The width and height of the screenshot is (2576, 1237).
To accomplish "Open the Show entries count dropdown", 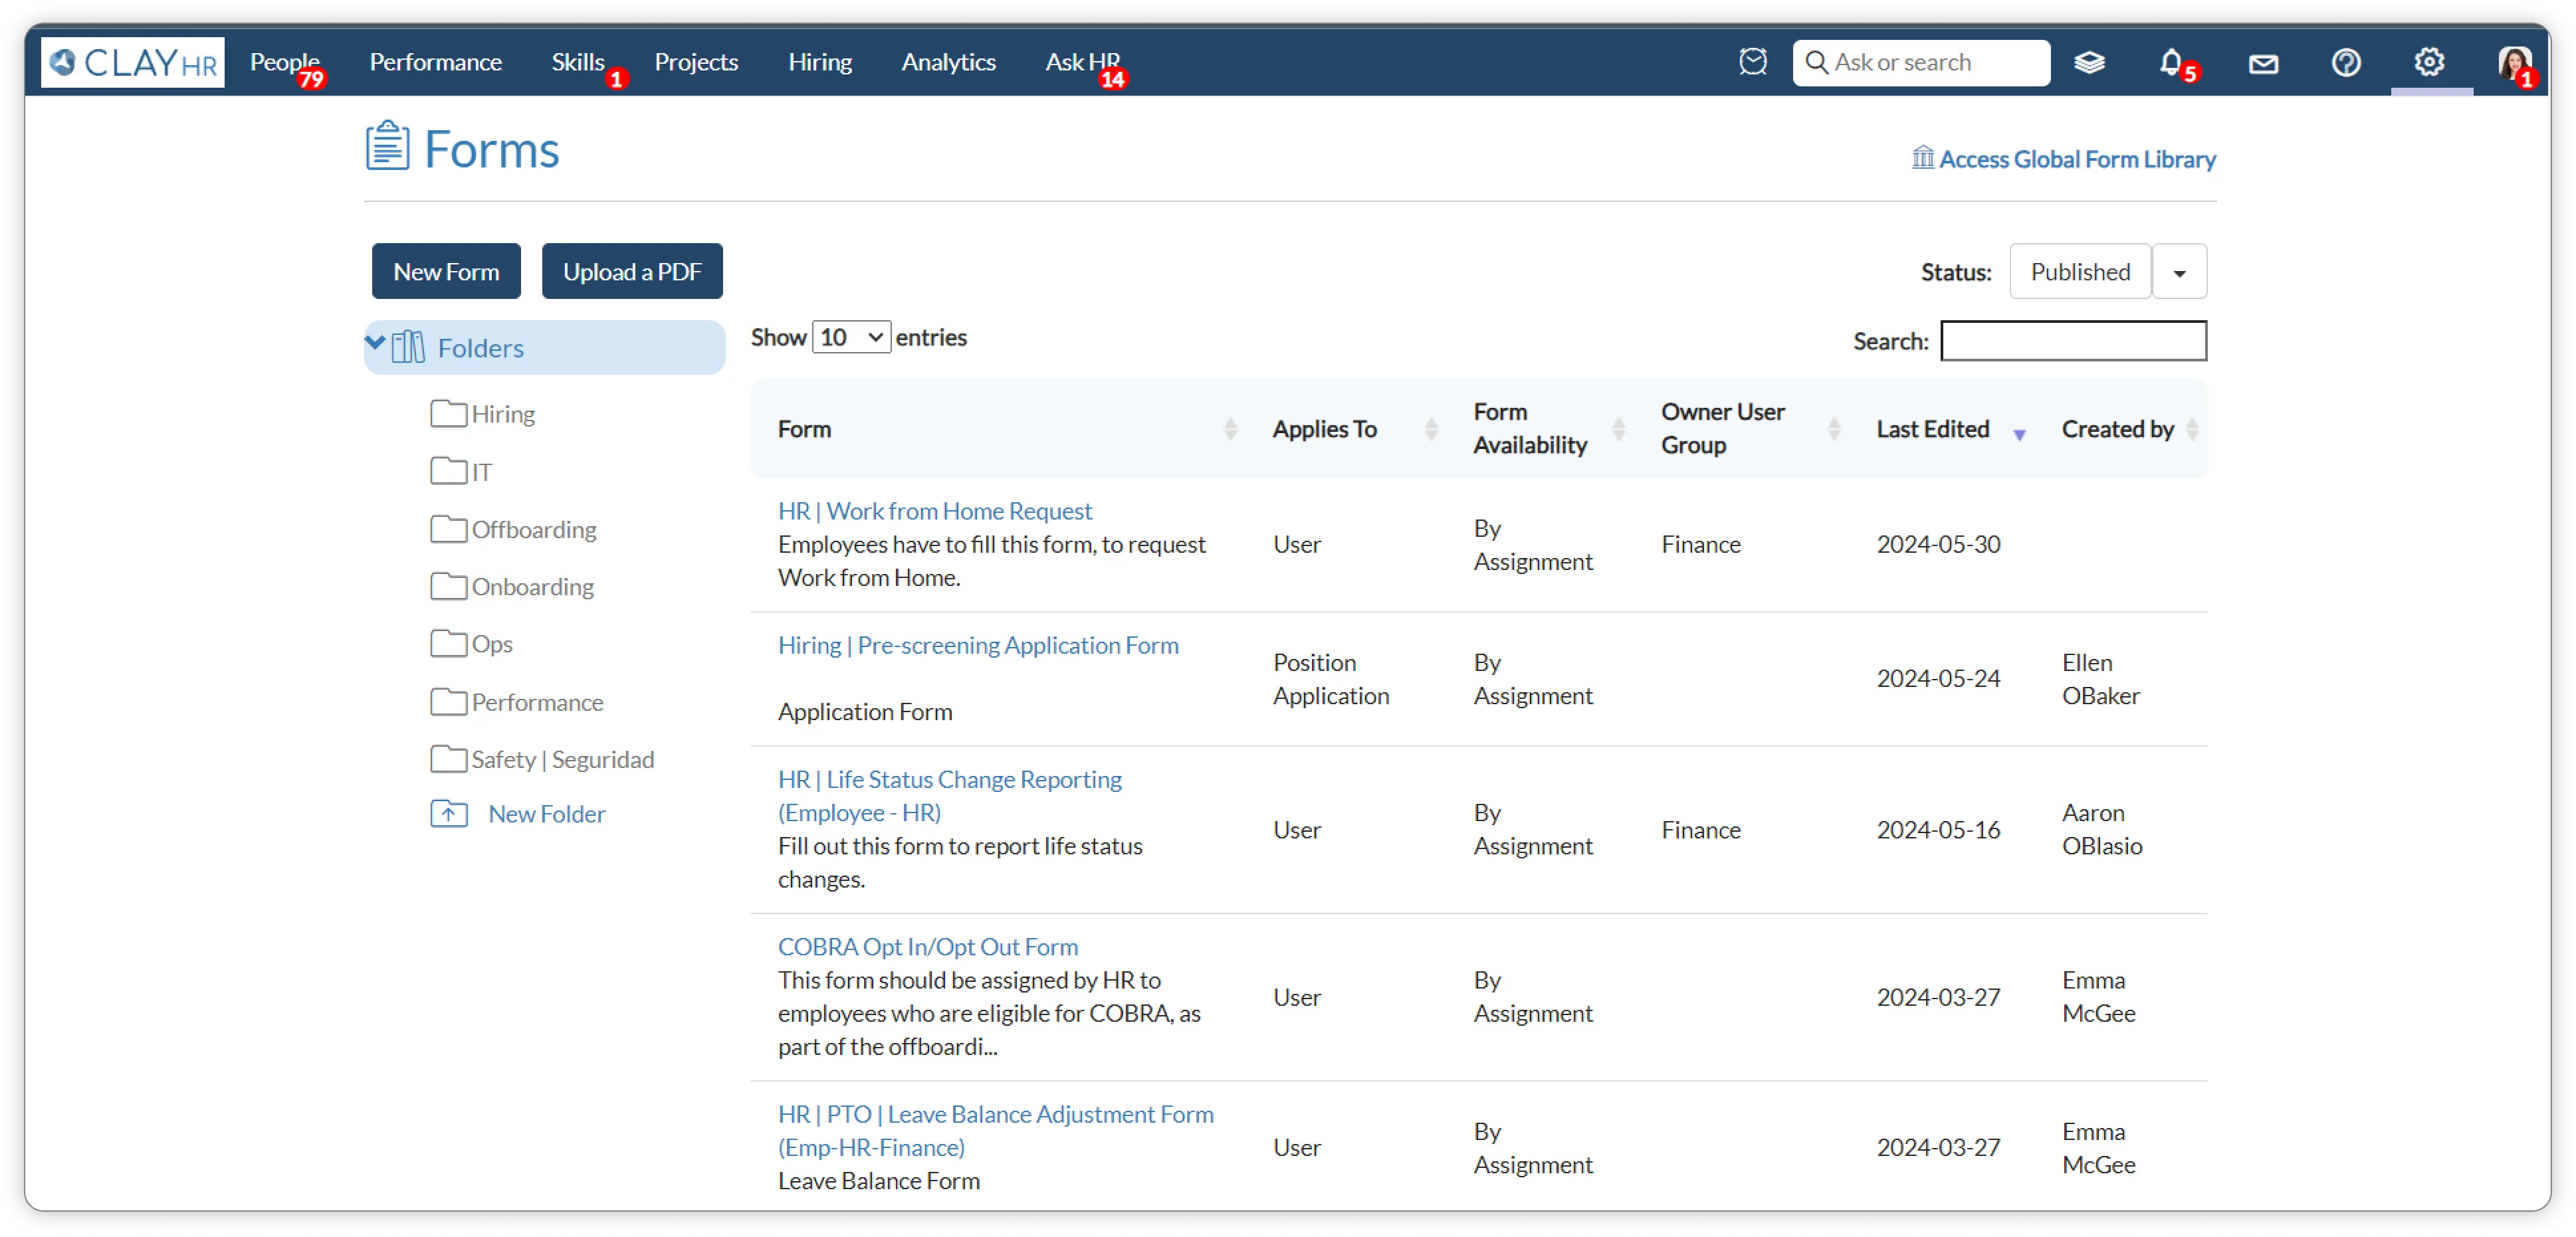I will (x=851, y=338).
